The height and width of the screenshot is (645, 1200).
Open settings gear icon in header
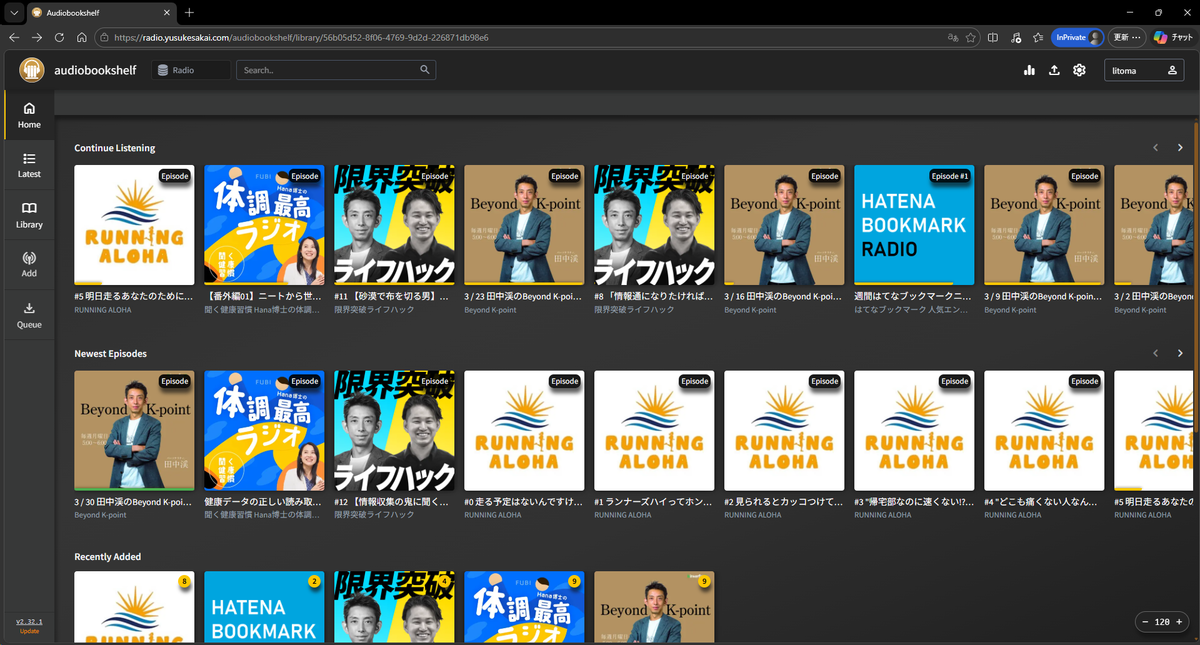pyautogui.click(x=1079, y=70)
